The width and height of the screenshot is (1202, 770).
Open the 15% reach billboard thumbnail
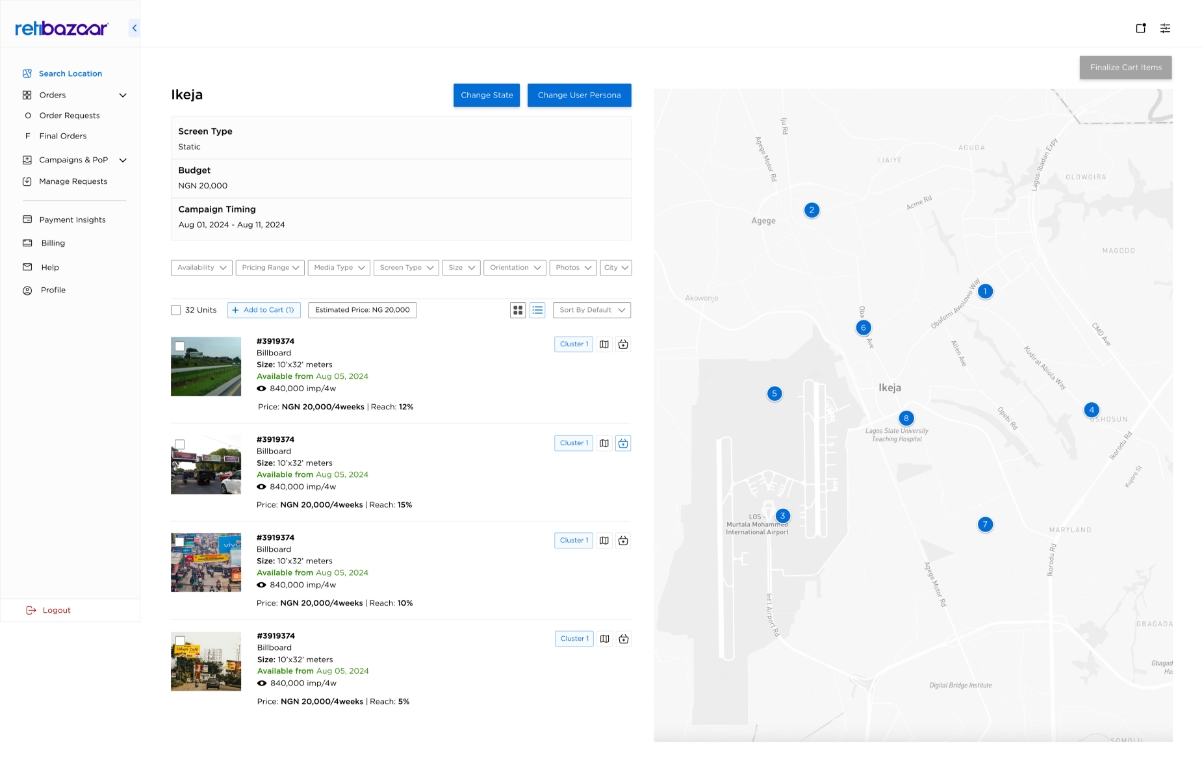pos(206,464)
